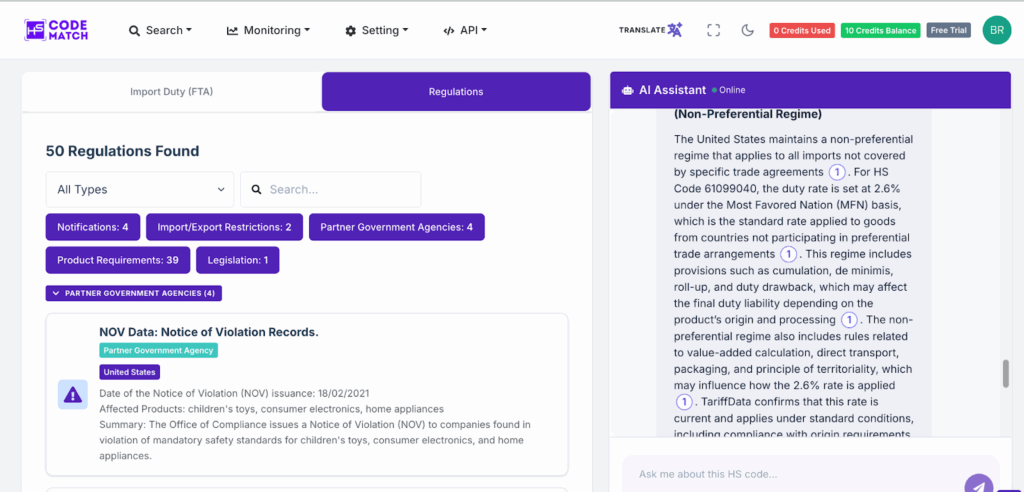
Task: Open the API dropdown menu
Action: (x=465, y=30)
